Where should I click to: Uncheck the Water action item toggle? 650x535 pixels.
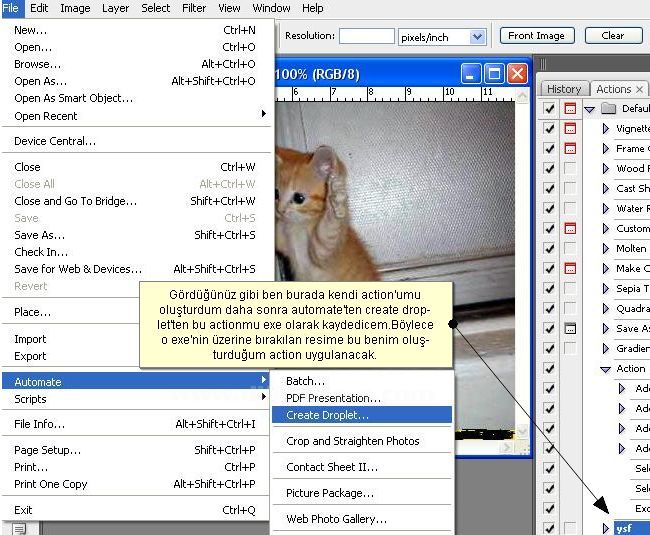(549, 208)
